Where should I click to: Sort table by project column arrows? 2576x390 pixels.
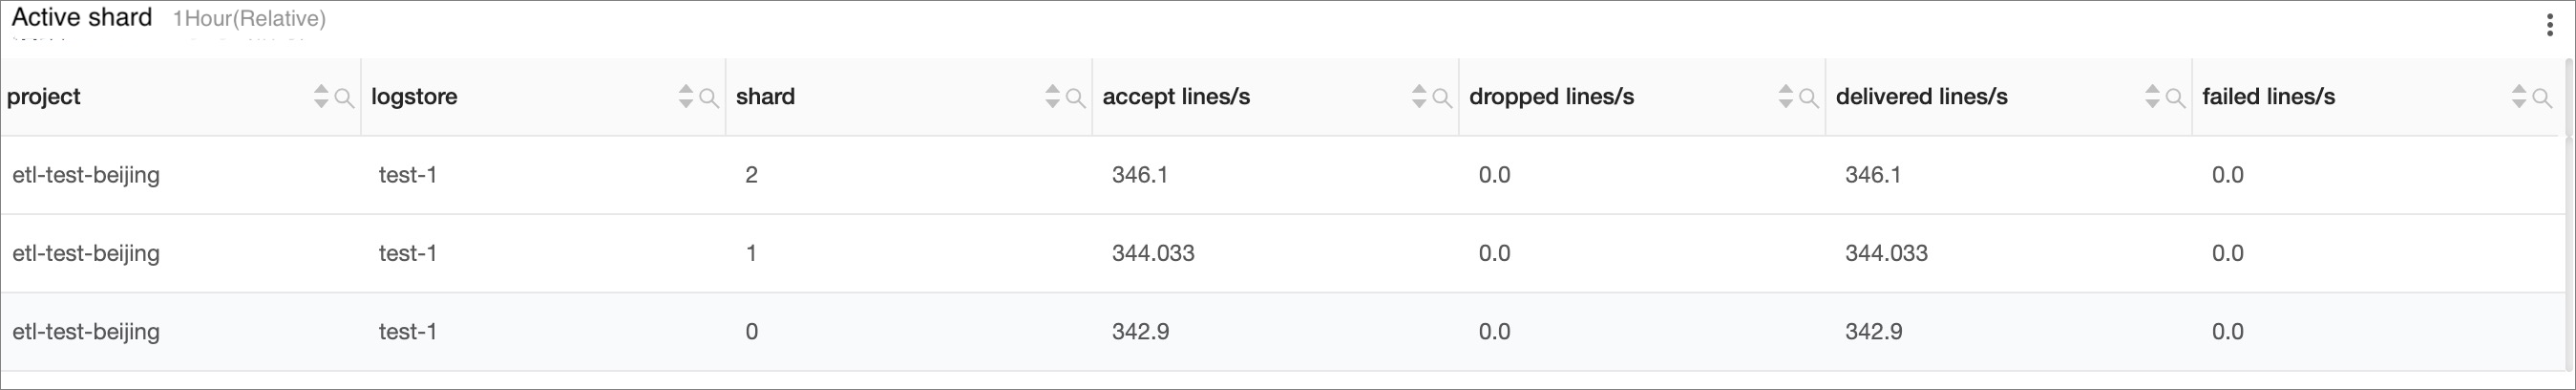[x=321, y=96]
